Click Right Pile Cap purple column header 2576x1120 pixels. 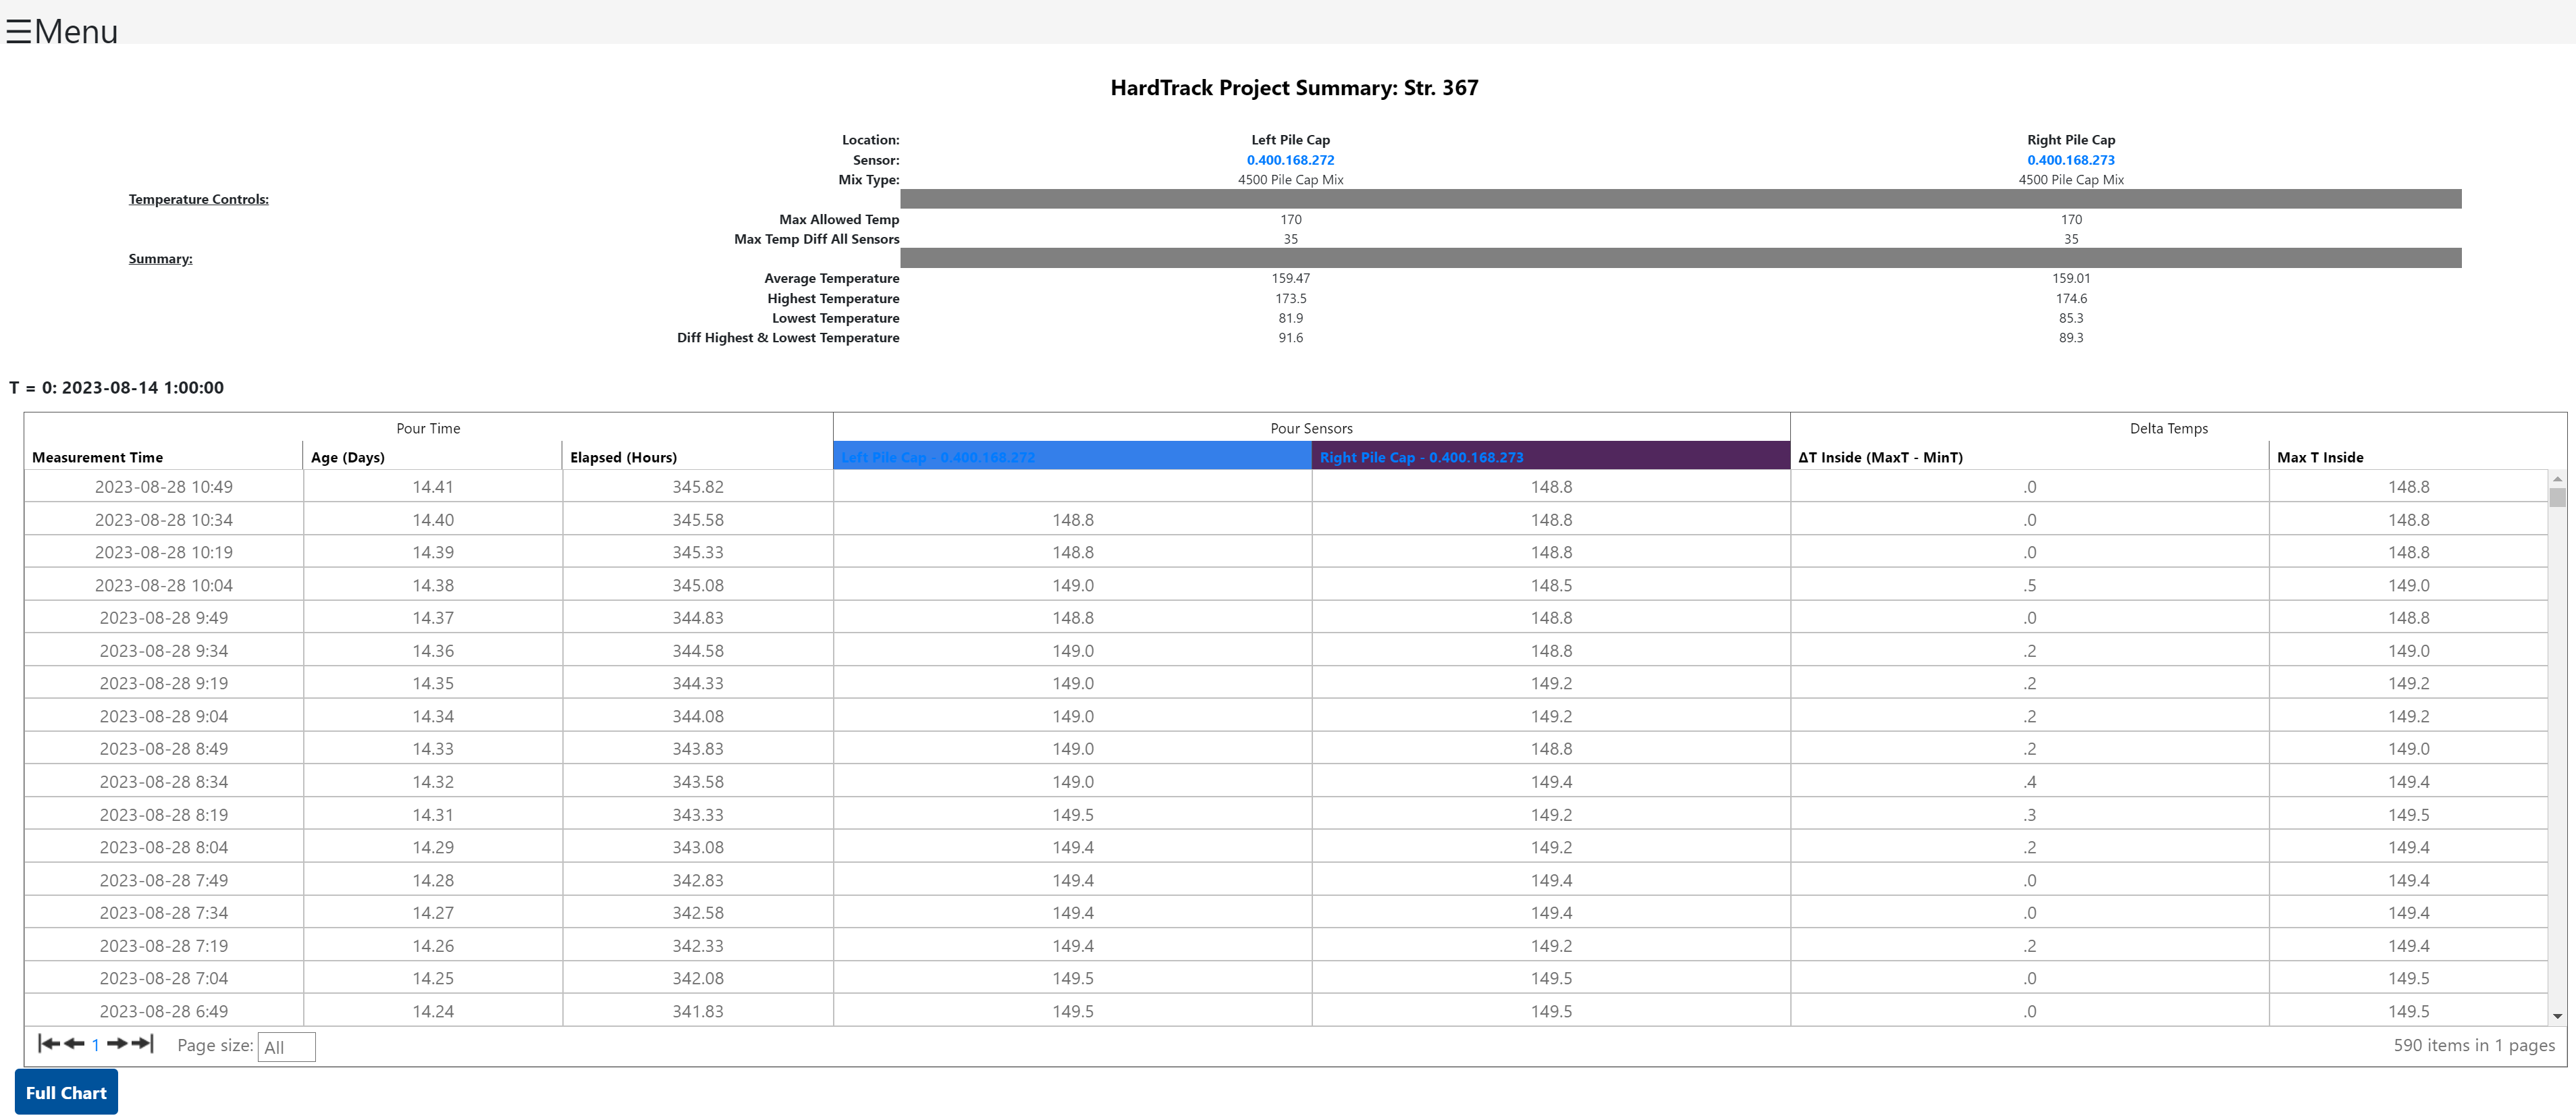pos(1549,457)
